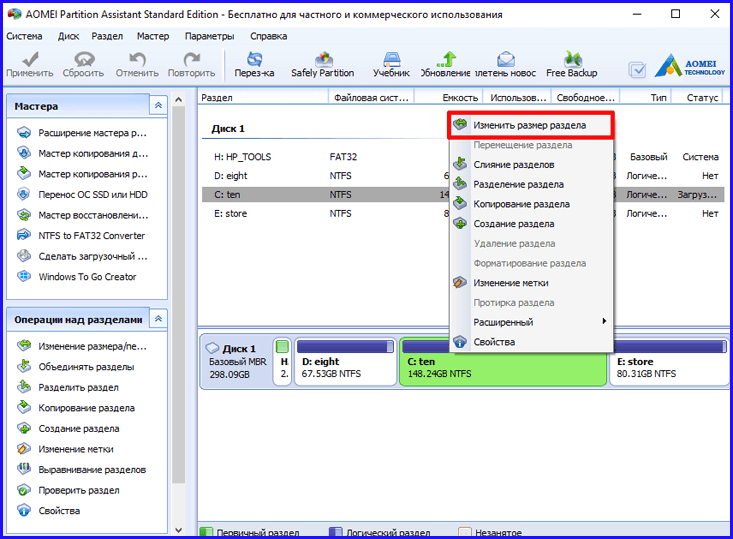
Task: Open the Параметры menu
Action: pos(209,36)
